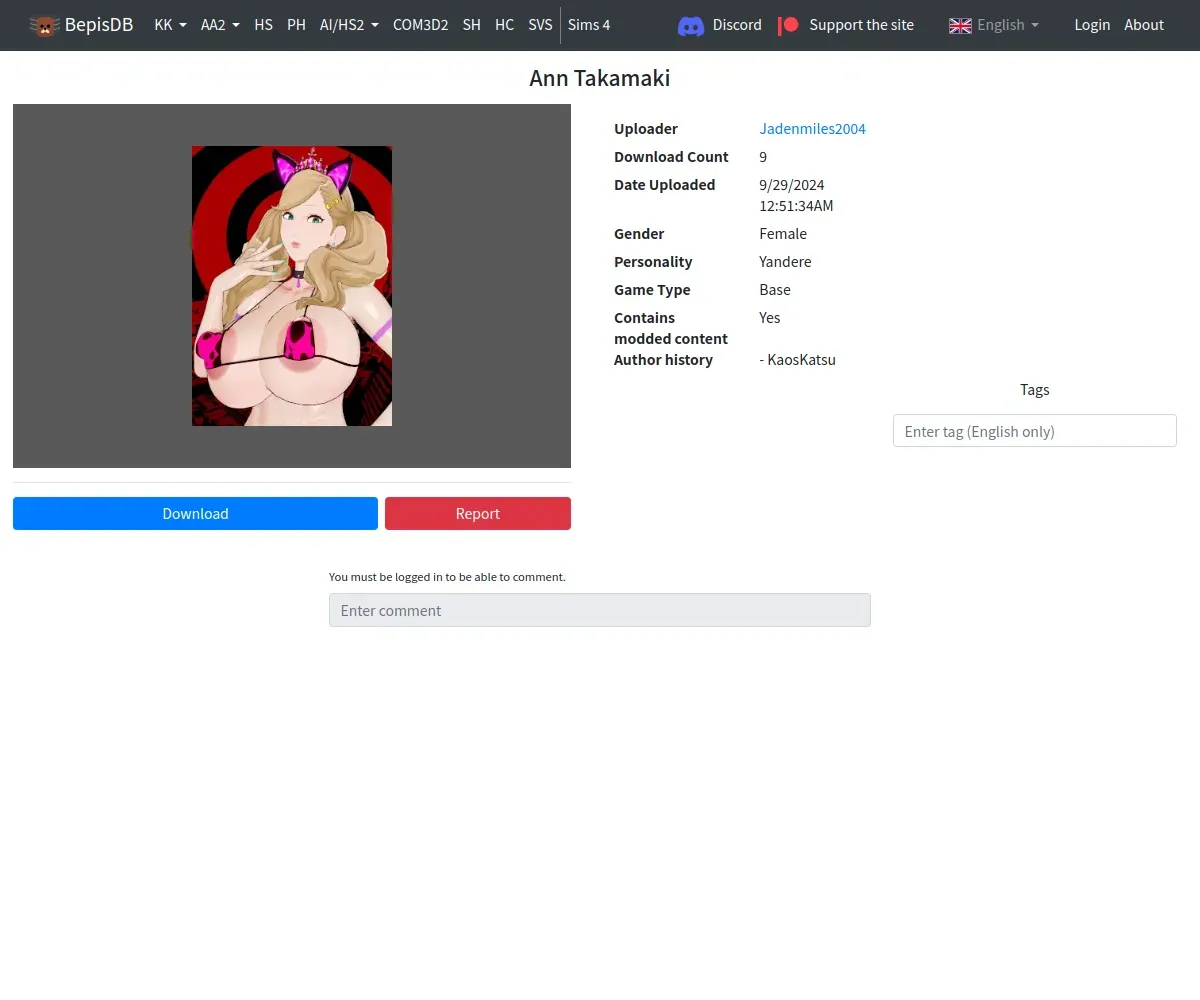Viewport: 1200px width, 1000px height.
Task: Open the About page
Action: (1144, 25)
